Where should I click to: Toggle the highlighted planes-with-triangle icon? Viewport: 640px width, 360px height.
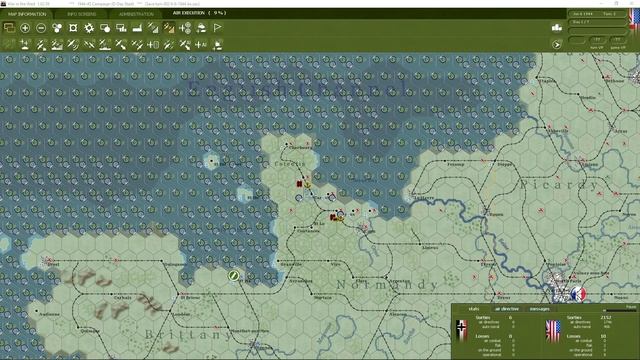pyautogui.click(x=169, y=28)
